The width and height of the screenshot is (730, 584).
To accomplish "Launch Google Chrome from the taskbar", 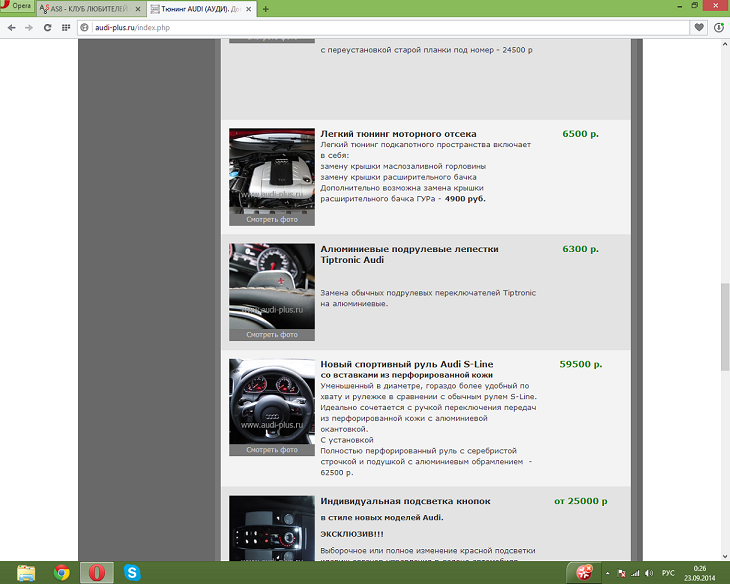I will pyautogui.click(x=62, y=572).
